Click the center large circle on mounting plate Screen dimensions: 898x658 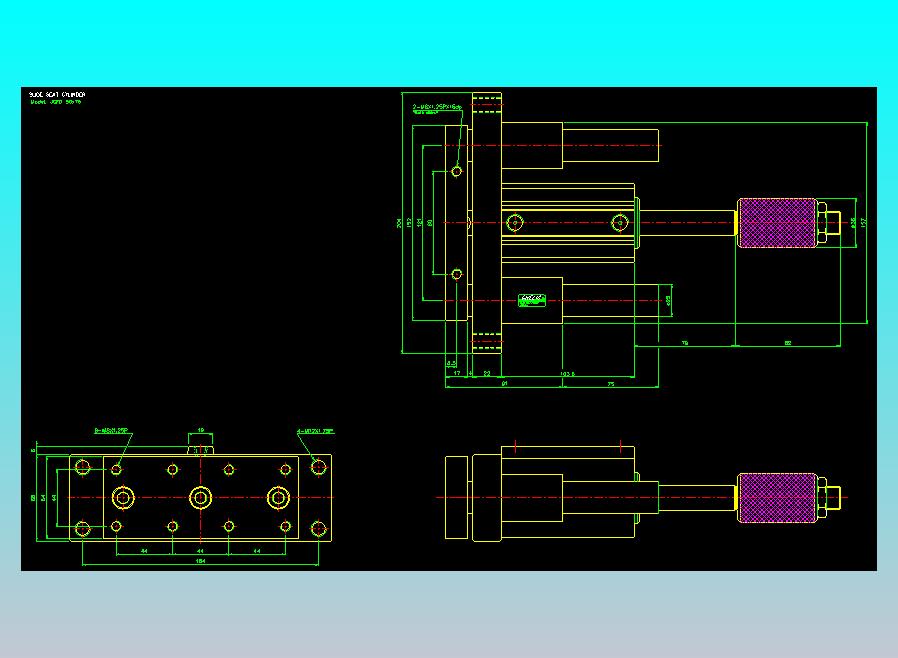pyautogui.click(x=200, y=498)
